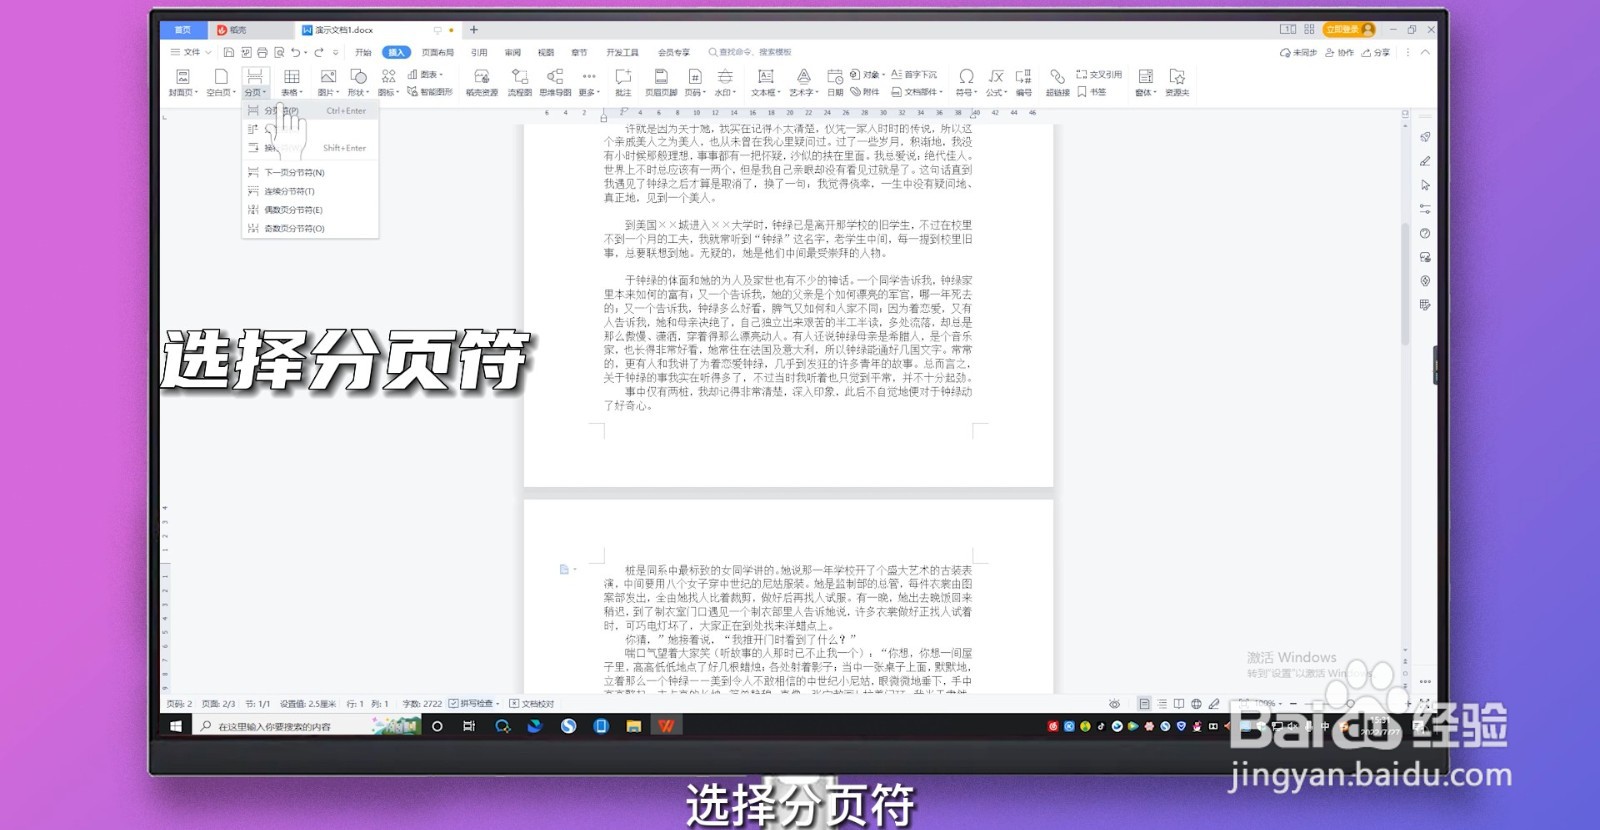Click the Windows taskbar search box
Screen dimensions: 1600x830
[305, 726]
